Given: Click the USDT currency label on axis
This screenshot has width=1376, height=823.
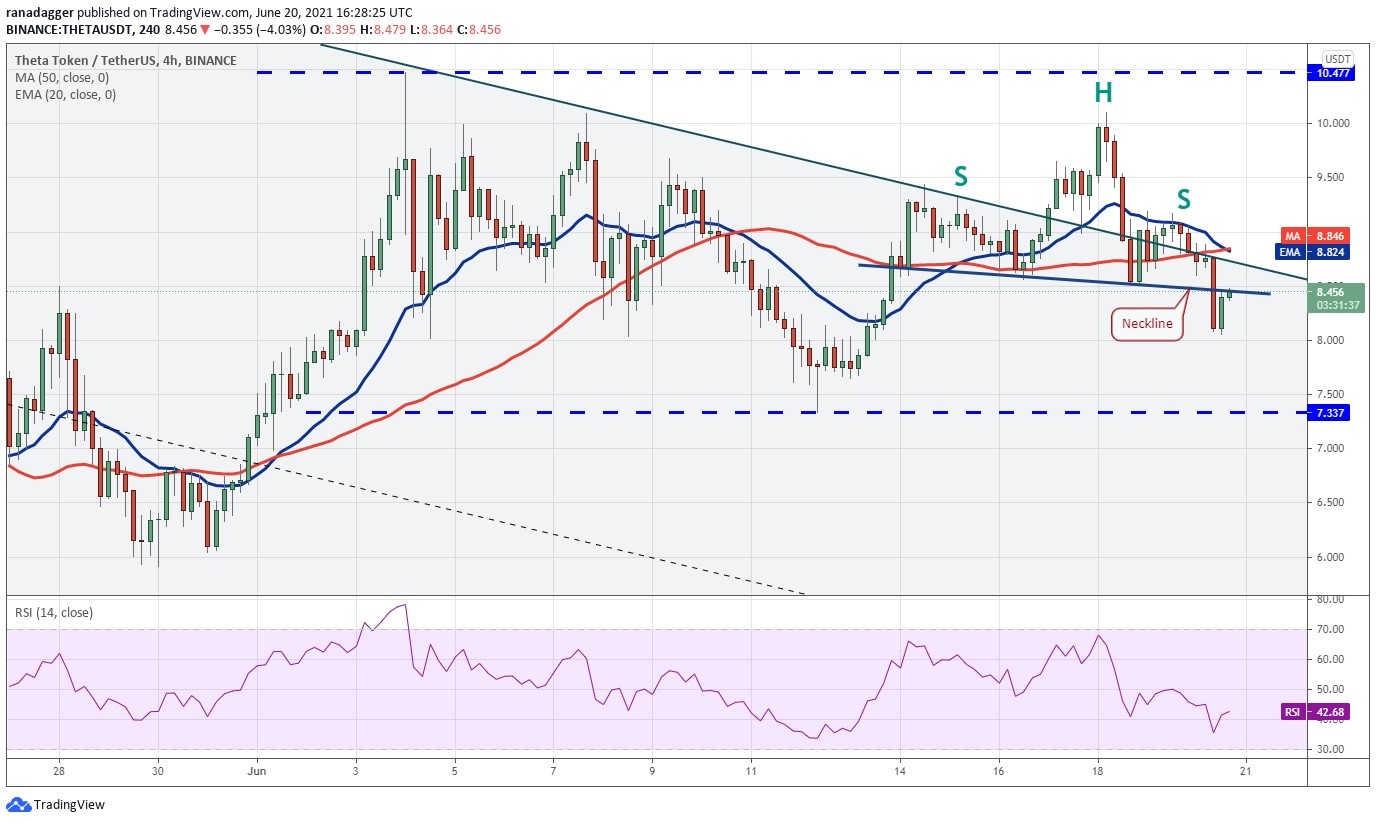Looking at the screenshot, I should (1338, 58).
